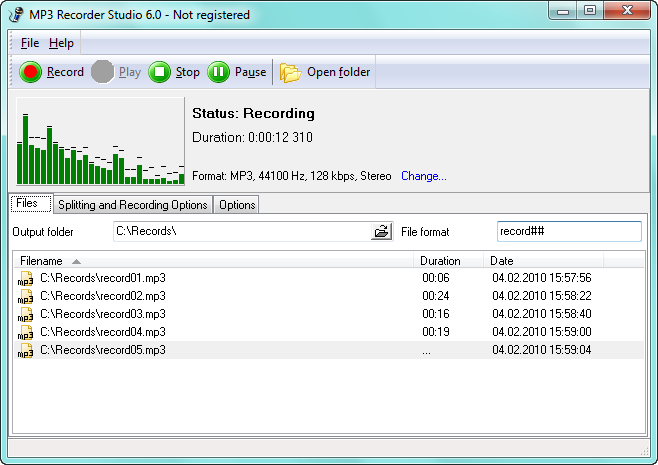Click the Format: MP3, 44100 Hz text

(x=292, y=176)
